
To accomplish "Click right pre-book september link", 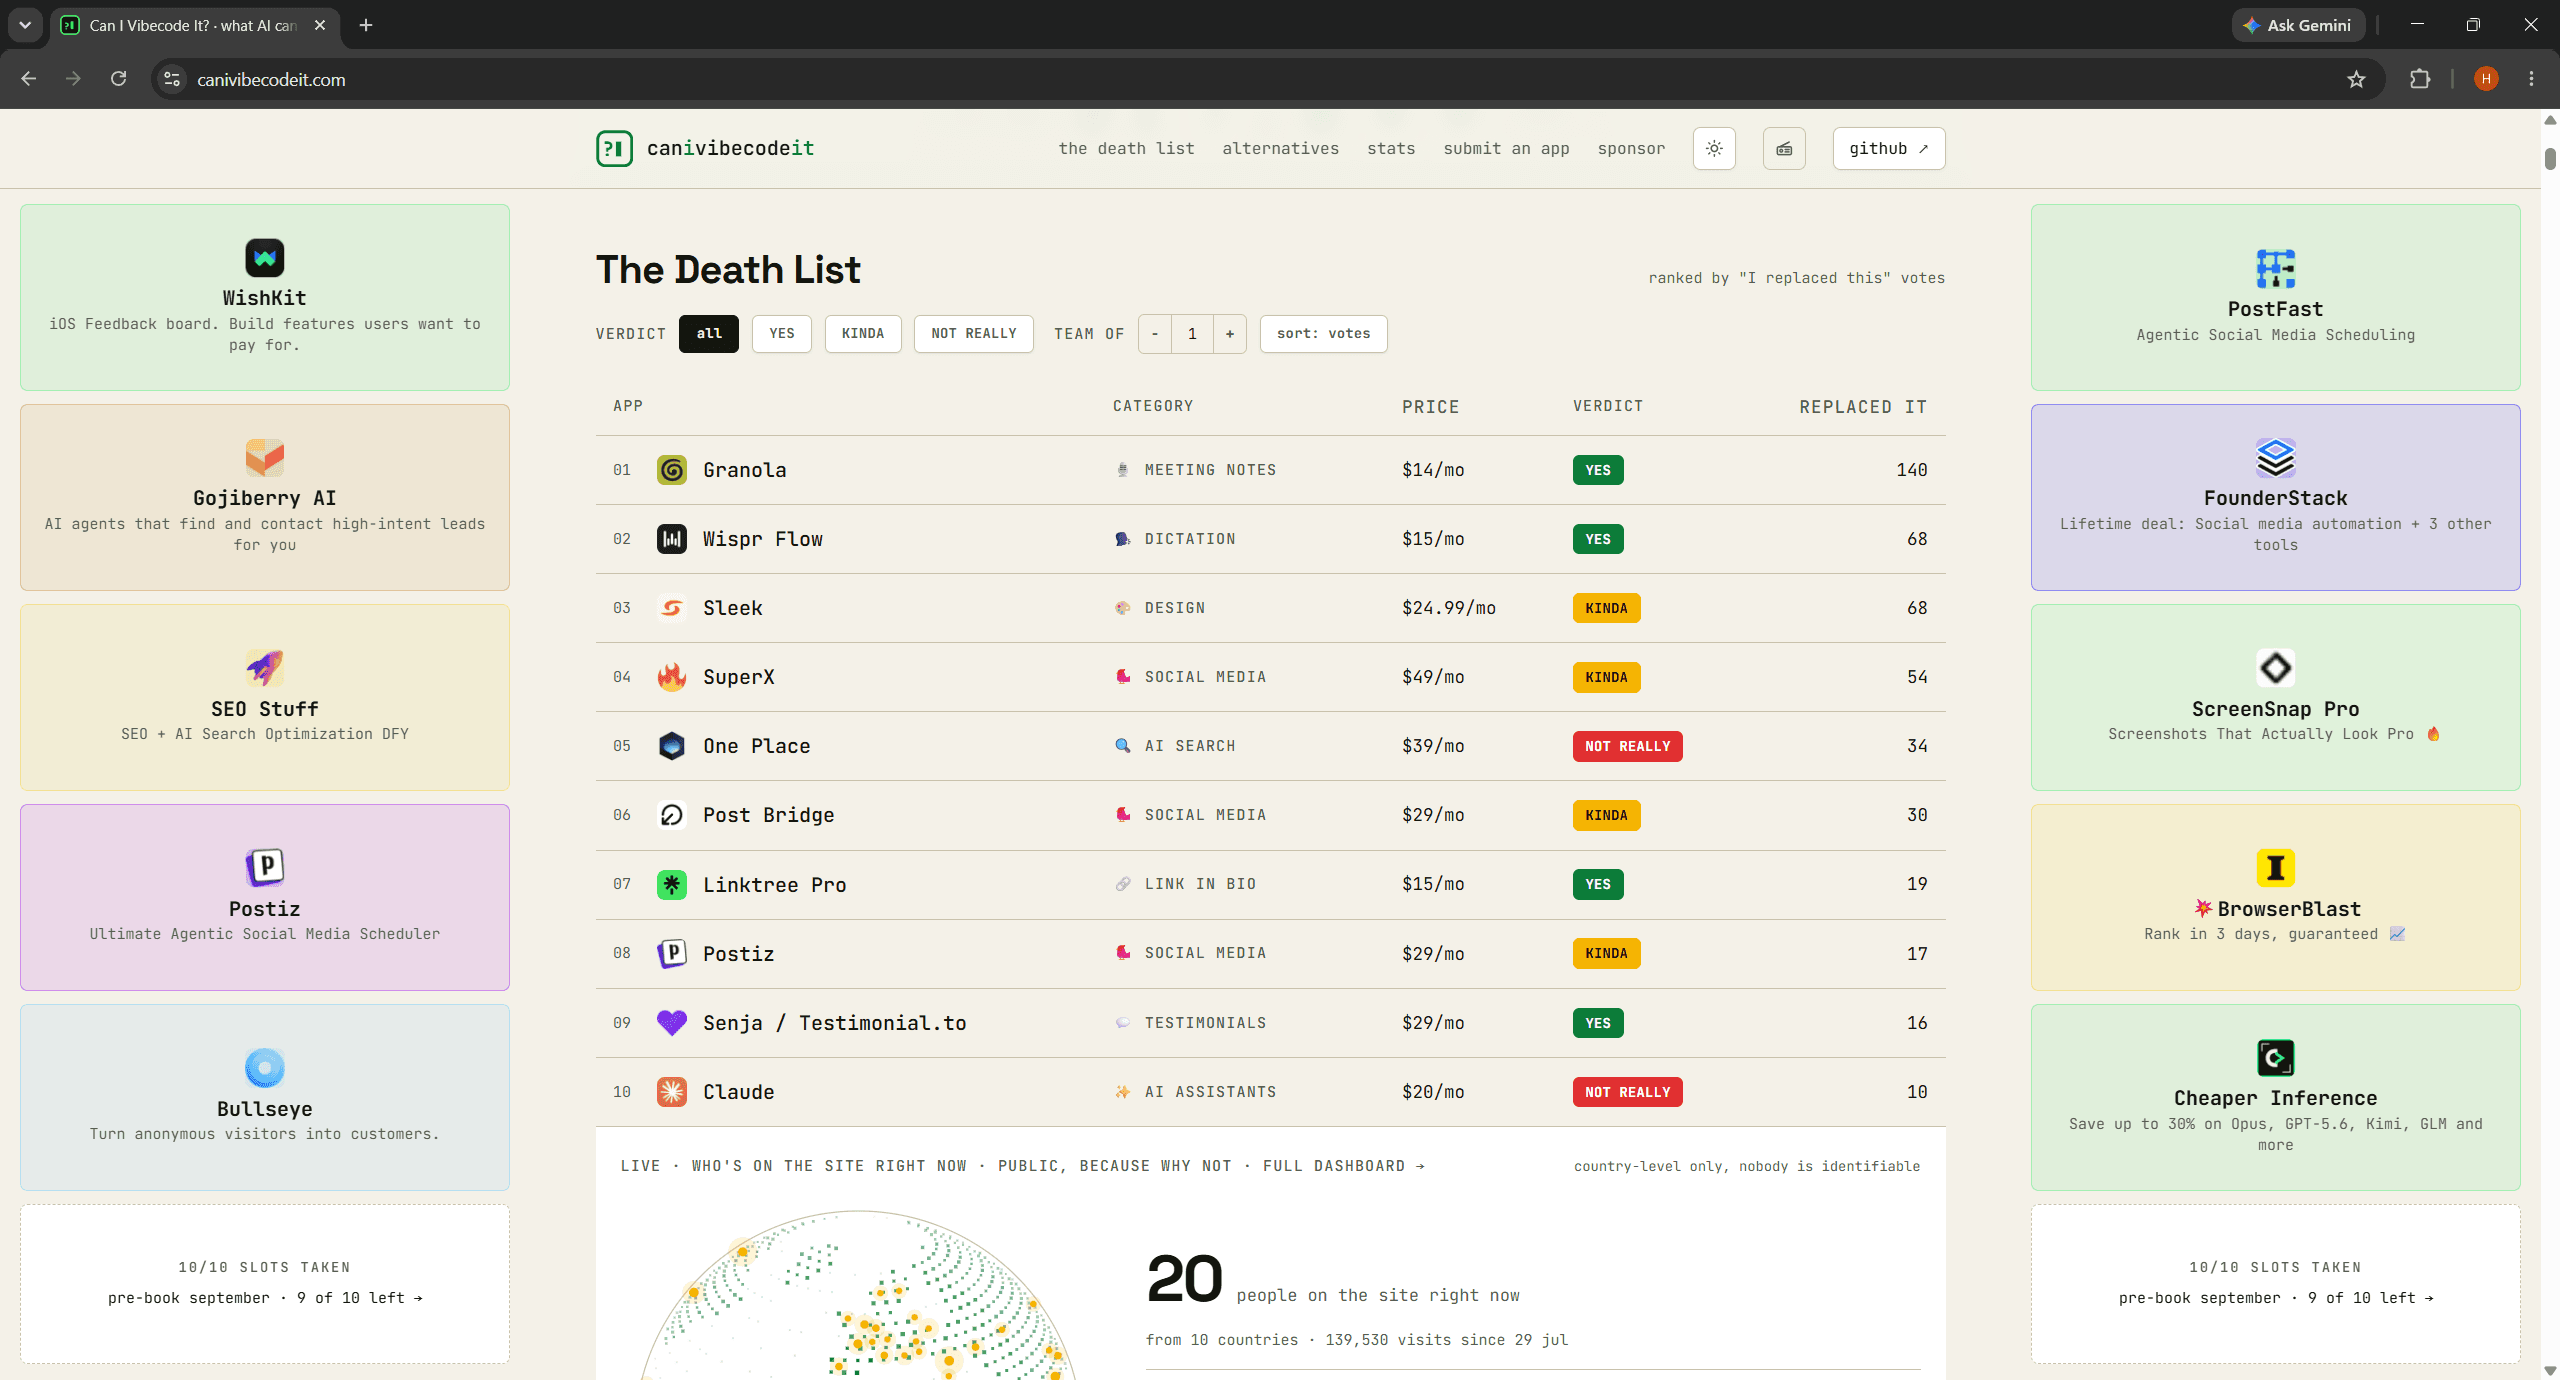I will click(x=2276, y=1298).
